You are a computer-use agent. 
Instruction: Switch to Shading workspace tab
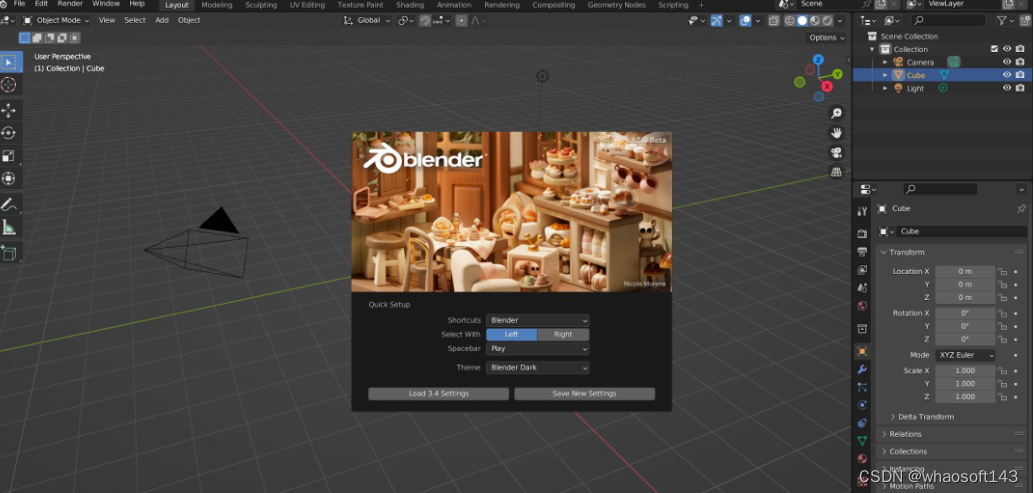[410, 5]
